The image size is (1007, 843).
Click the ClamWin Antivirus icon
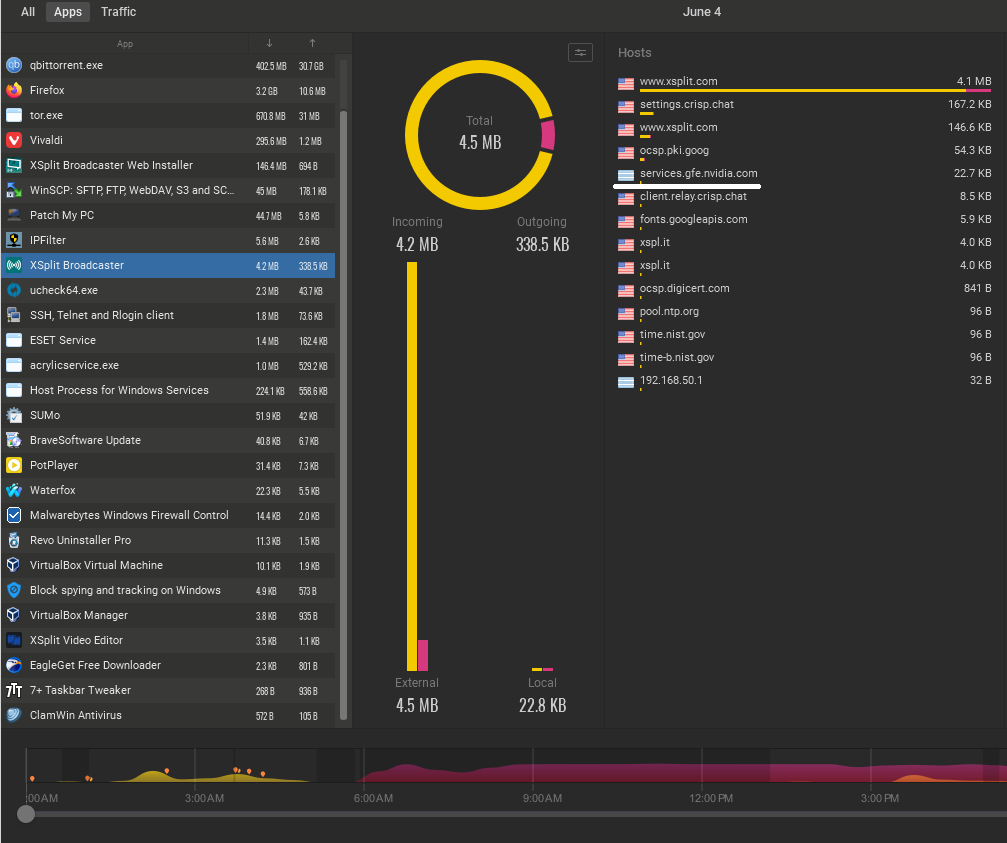click(x=14, y=716)
